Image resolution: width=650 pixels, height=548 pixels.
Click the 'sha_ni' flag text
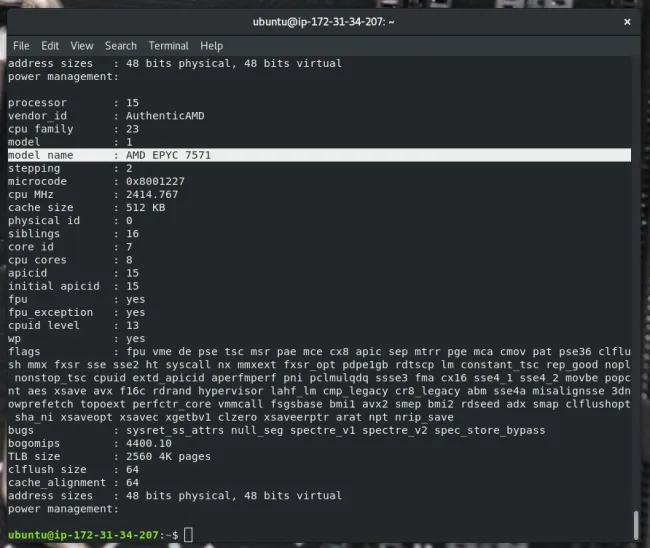(x=34, y=417)
